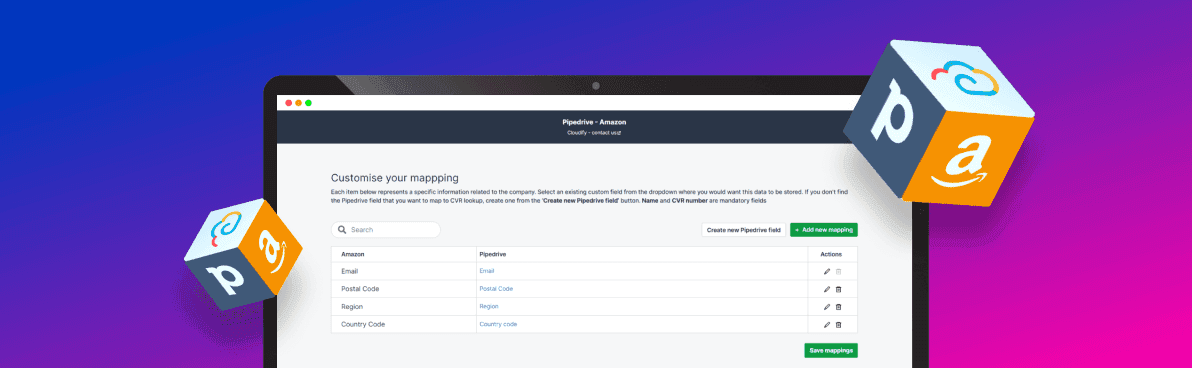
Task: Edit the Region mapping pencil icon
Action: [x=827, y=307]
